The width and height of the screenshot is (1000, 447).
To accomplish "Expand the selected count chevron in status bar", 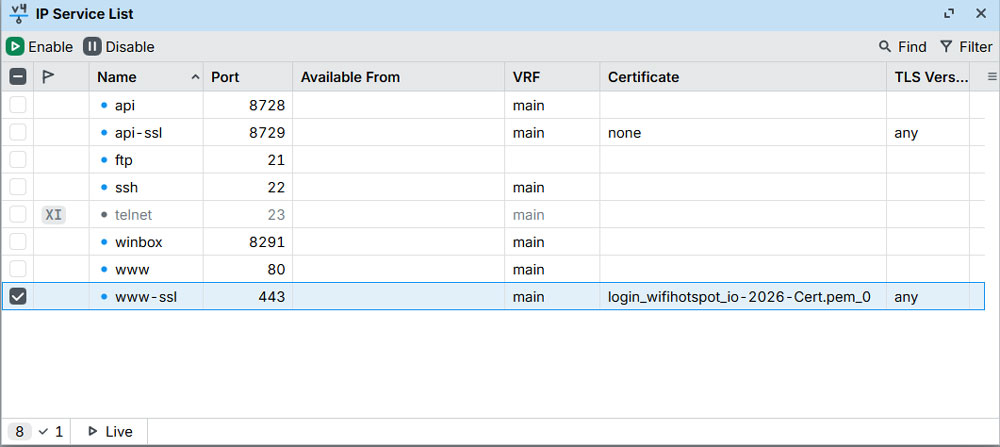I will click(43, 432).
